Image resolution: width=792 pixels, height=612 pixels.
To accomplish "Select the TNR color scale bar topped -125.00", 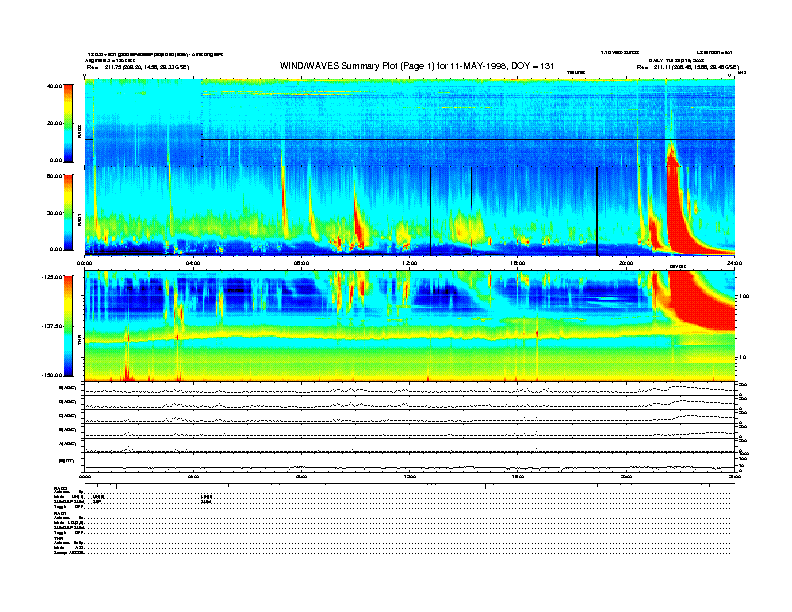I will pyautogui.click(x=68, y=326).
